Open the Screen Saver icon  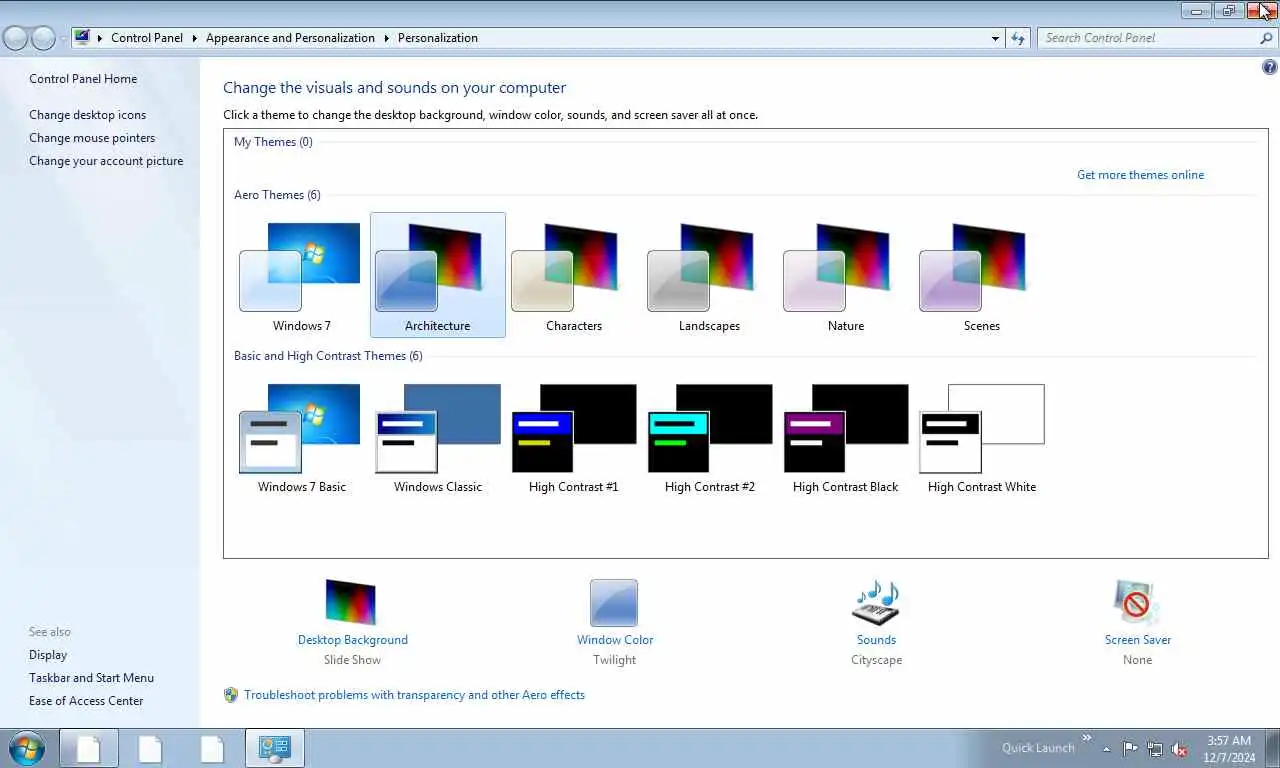pyautogui.click(x=1137, y=603)
